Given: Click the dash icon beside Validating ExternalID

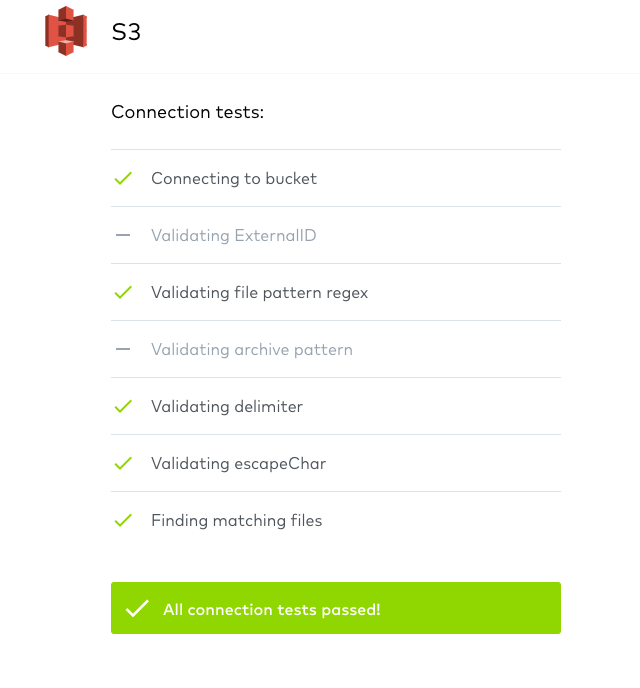Looking at the screenshot, I should point(123,236).
